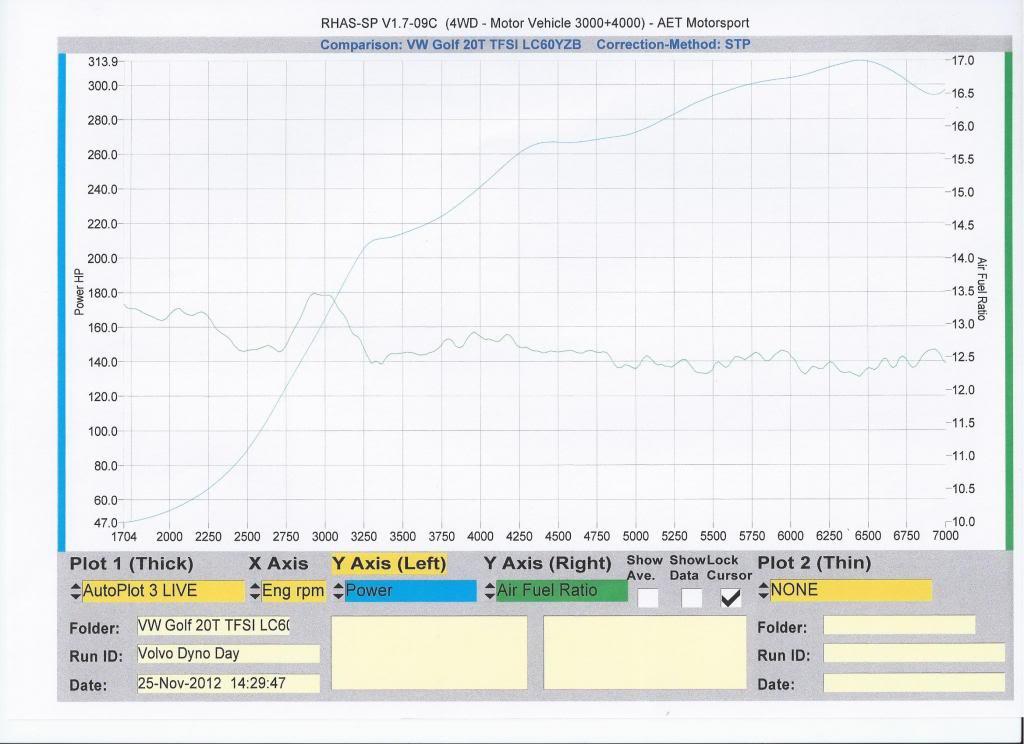This screenshot has height=744, width=1024.
Task: Tick the Show Data checkbox
Action: pos(691,598)
